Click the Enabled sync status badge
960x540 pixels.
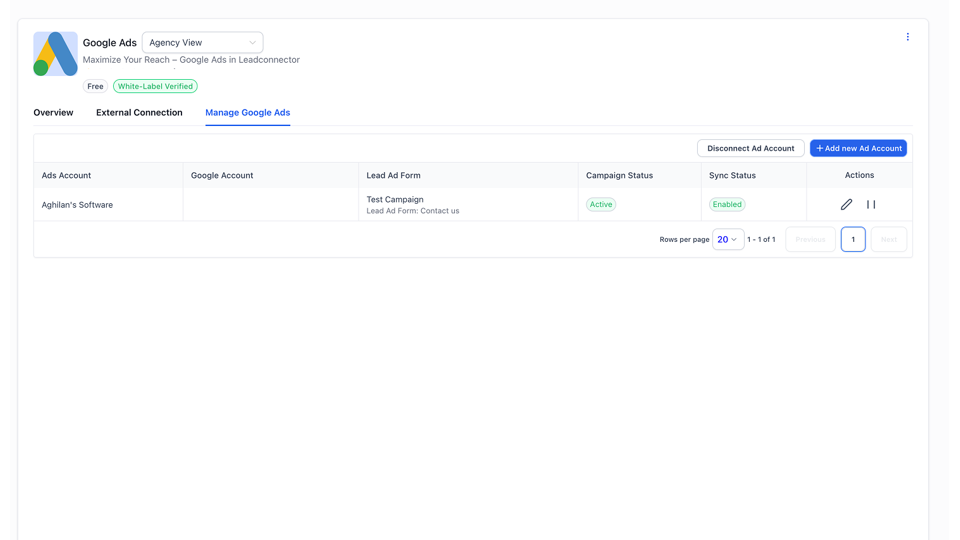pos(727,204)
